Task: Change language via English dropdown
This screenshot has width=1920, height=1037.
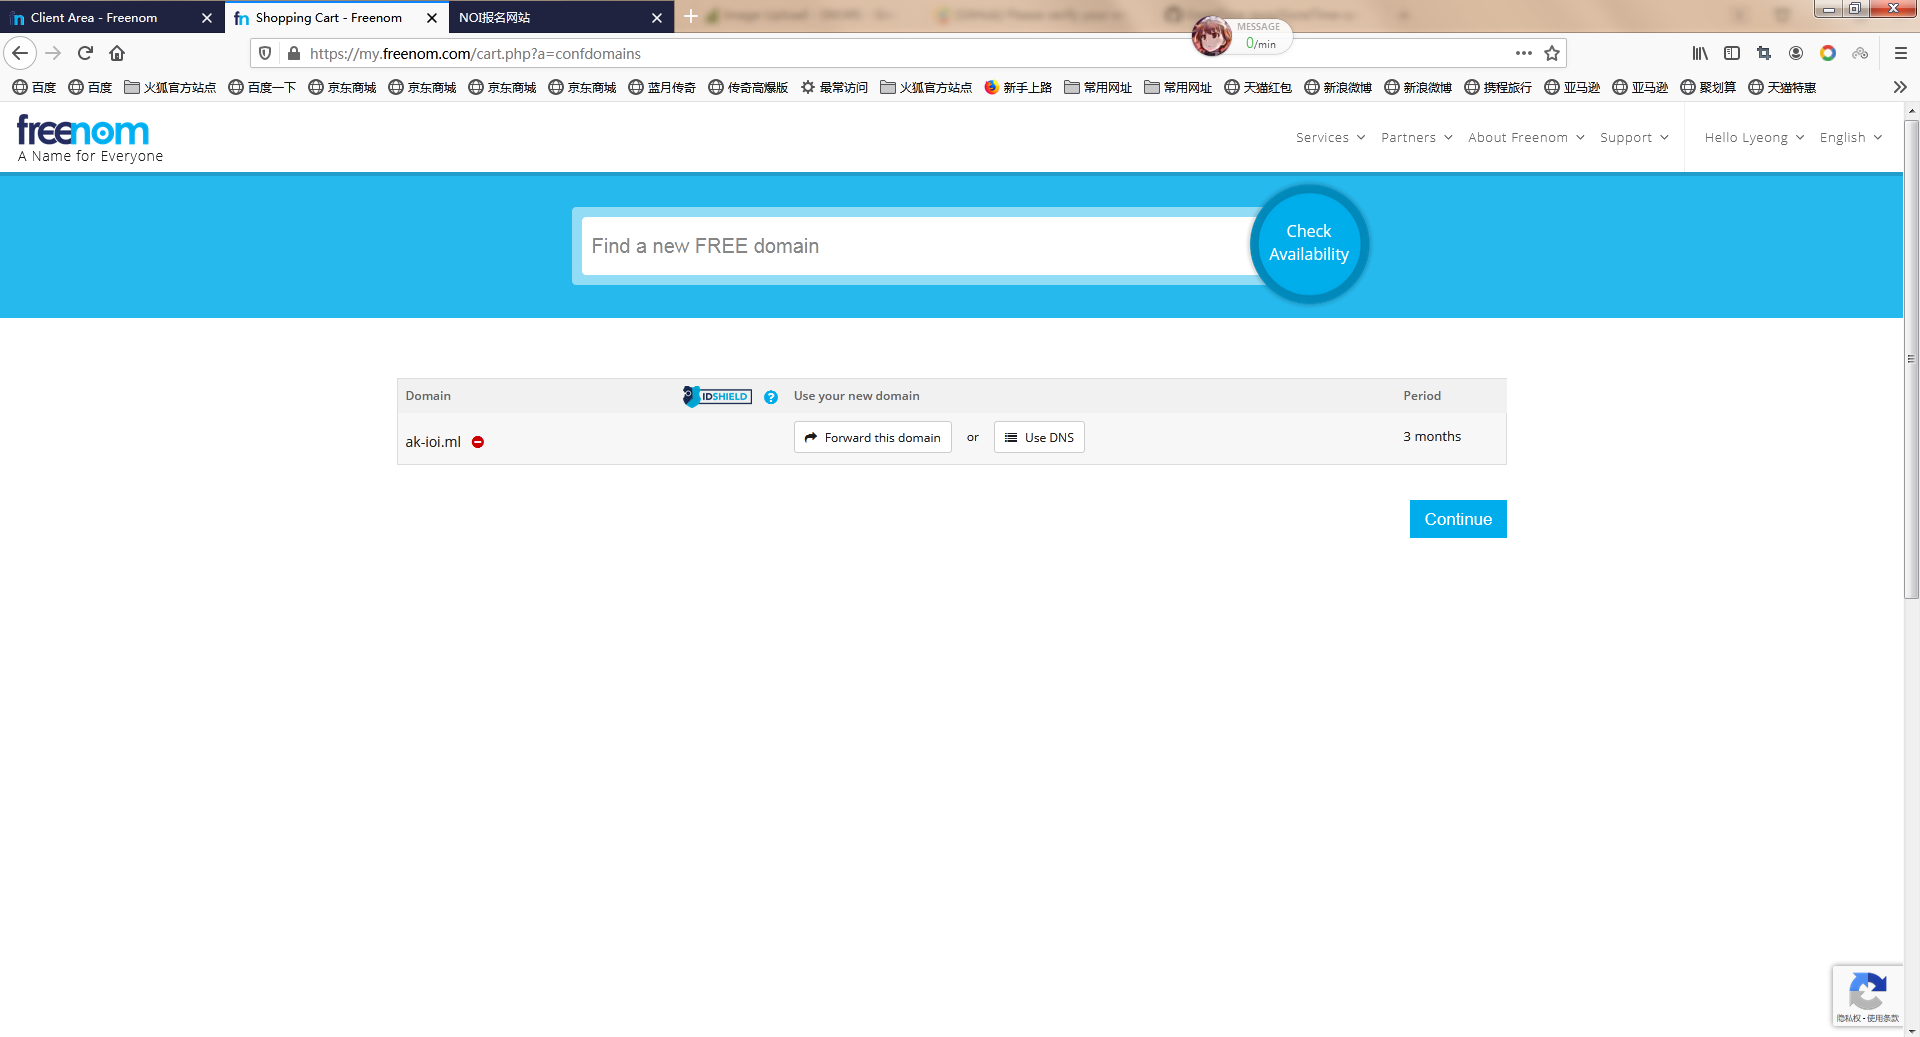Action: (x=1851, y=137)
